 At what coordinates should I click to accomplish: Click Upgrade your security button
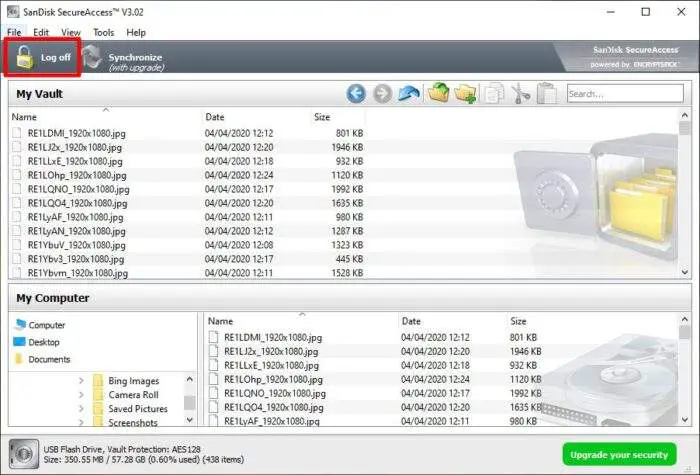[x=619, y=454]
